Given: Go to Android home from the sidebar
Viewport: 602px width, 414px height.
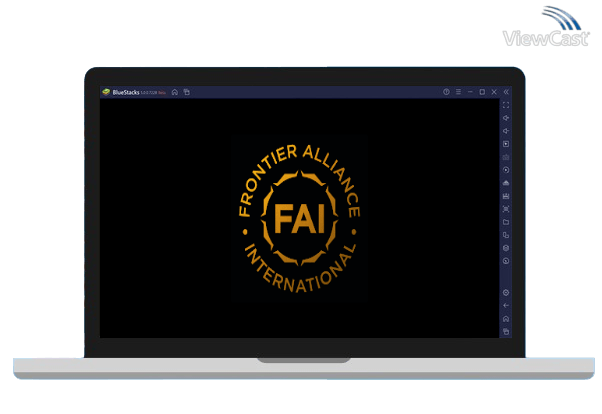Looking at the screenshot, I should (x=506, y=319).
